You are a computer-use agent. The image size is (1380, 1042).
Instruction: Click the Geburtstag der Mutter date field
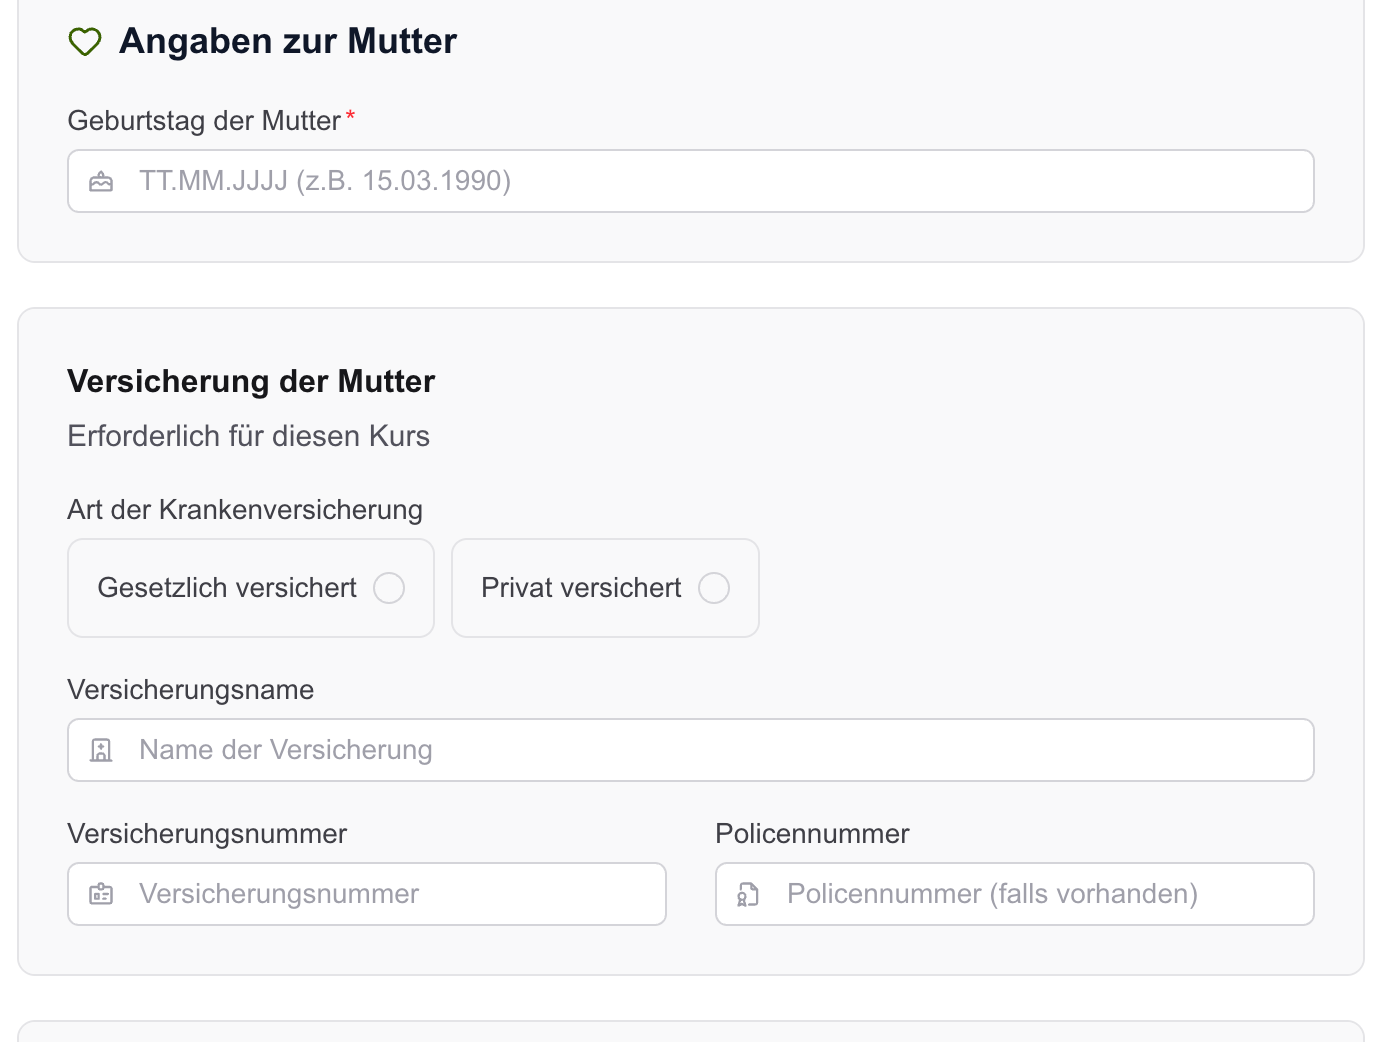coord(690,181)
